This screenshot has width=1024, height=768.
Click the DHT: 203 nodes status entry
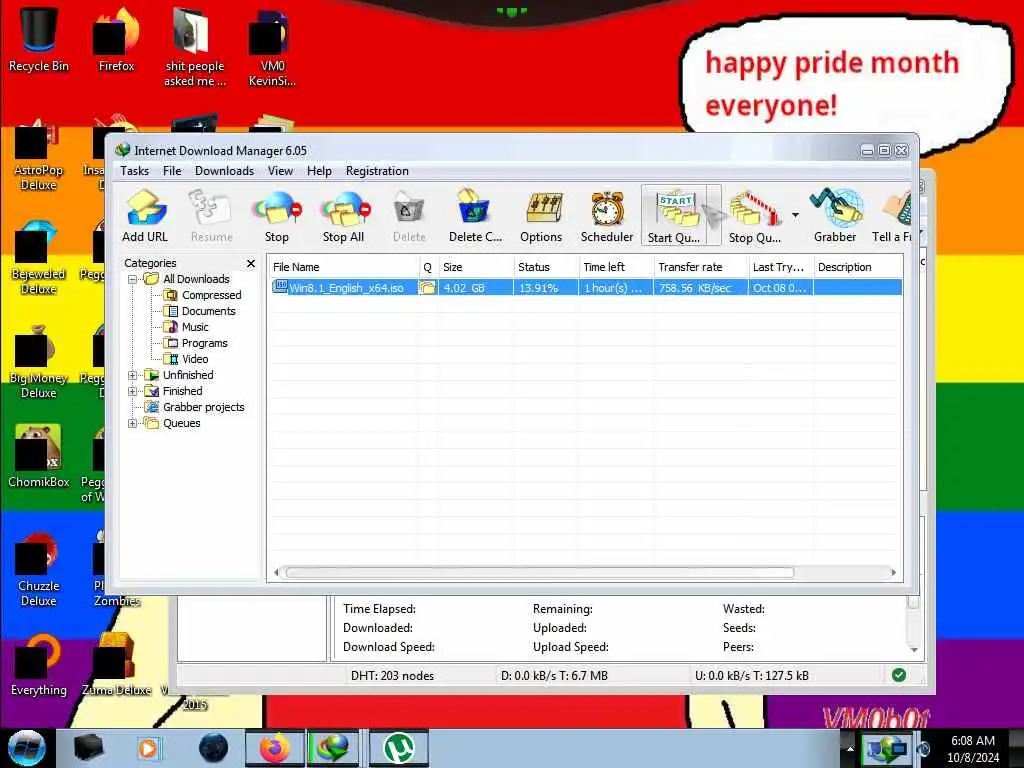point(392,676)
